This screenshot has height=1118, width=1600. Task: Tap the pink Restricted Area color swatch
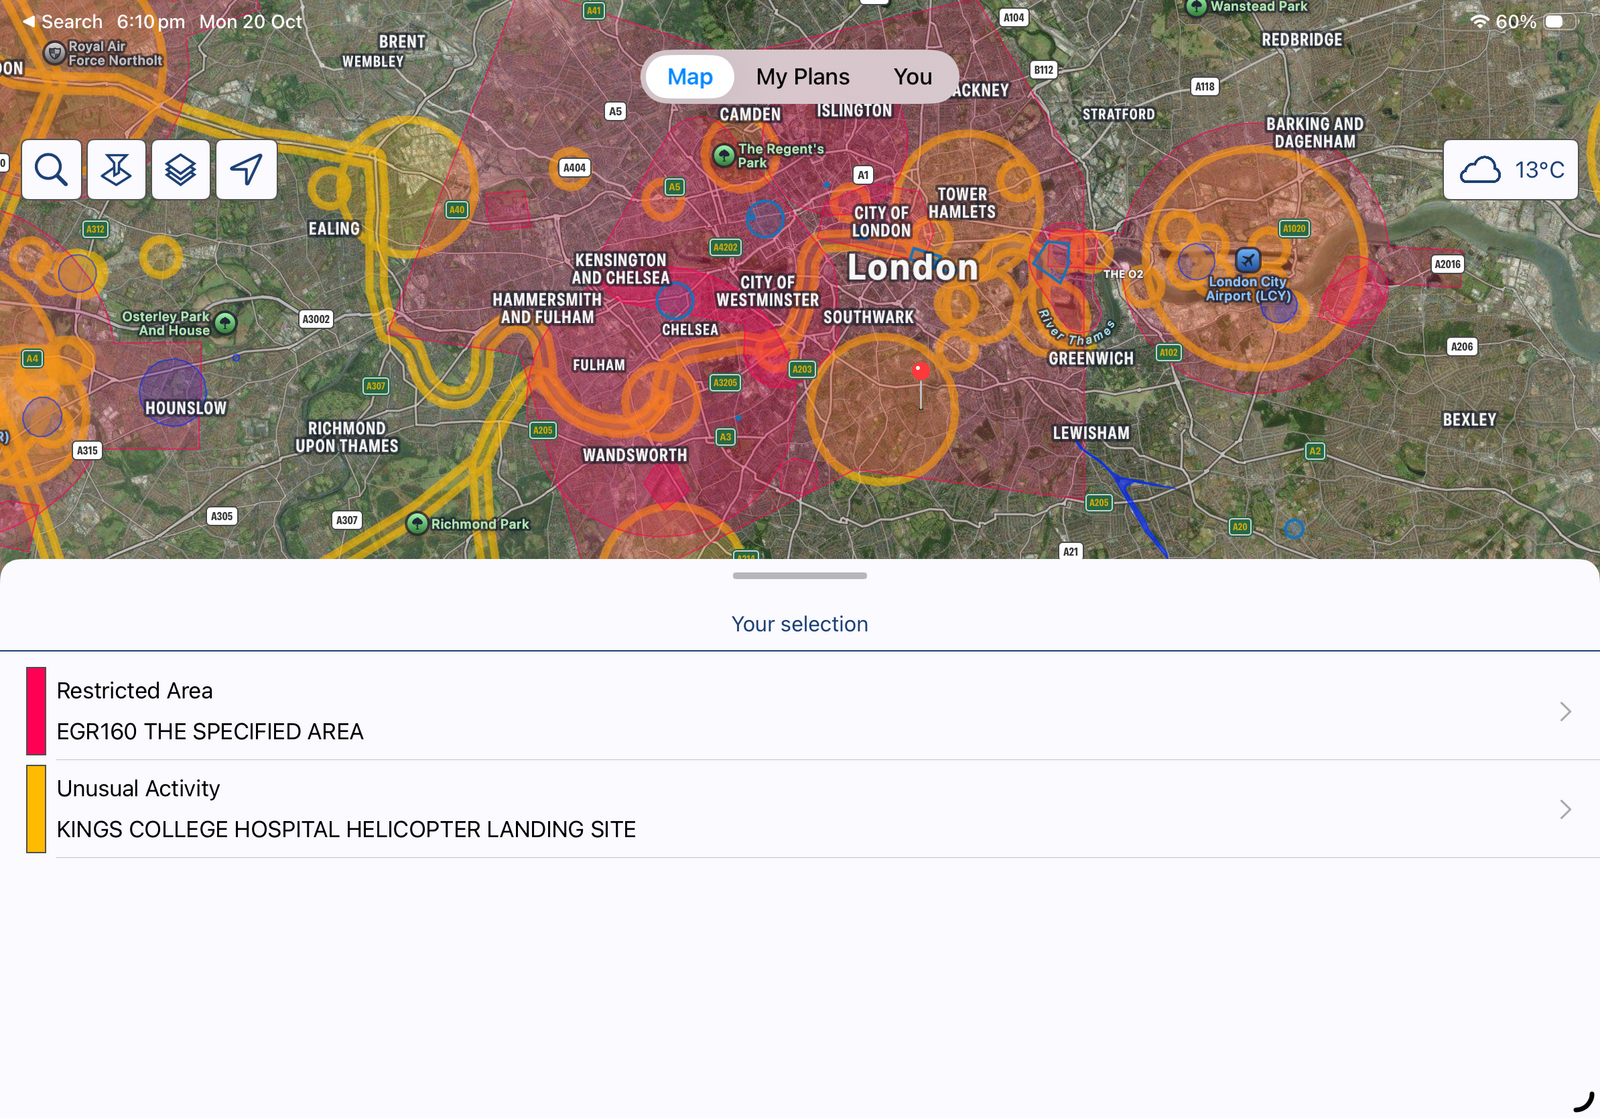[x=36, y=711]
